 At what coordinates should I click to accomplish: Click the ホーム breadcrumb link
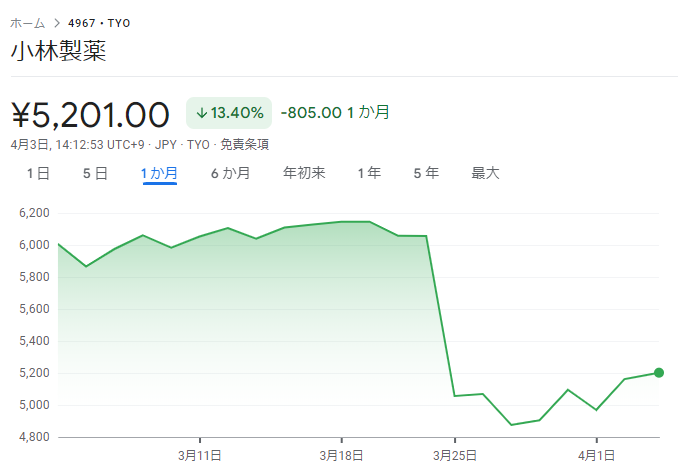29,22
